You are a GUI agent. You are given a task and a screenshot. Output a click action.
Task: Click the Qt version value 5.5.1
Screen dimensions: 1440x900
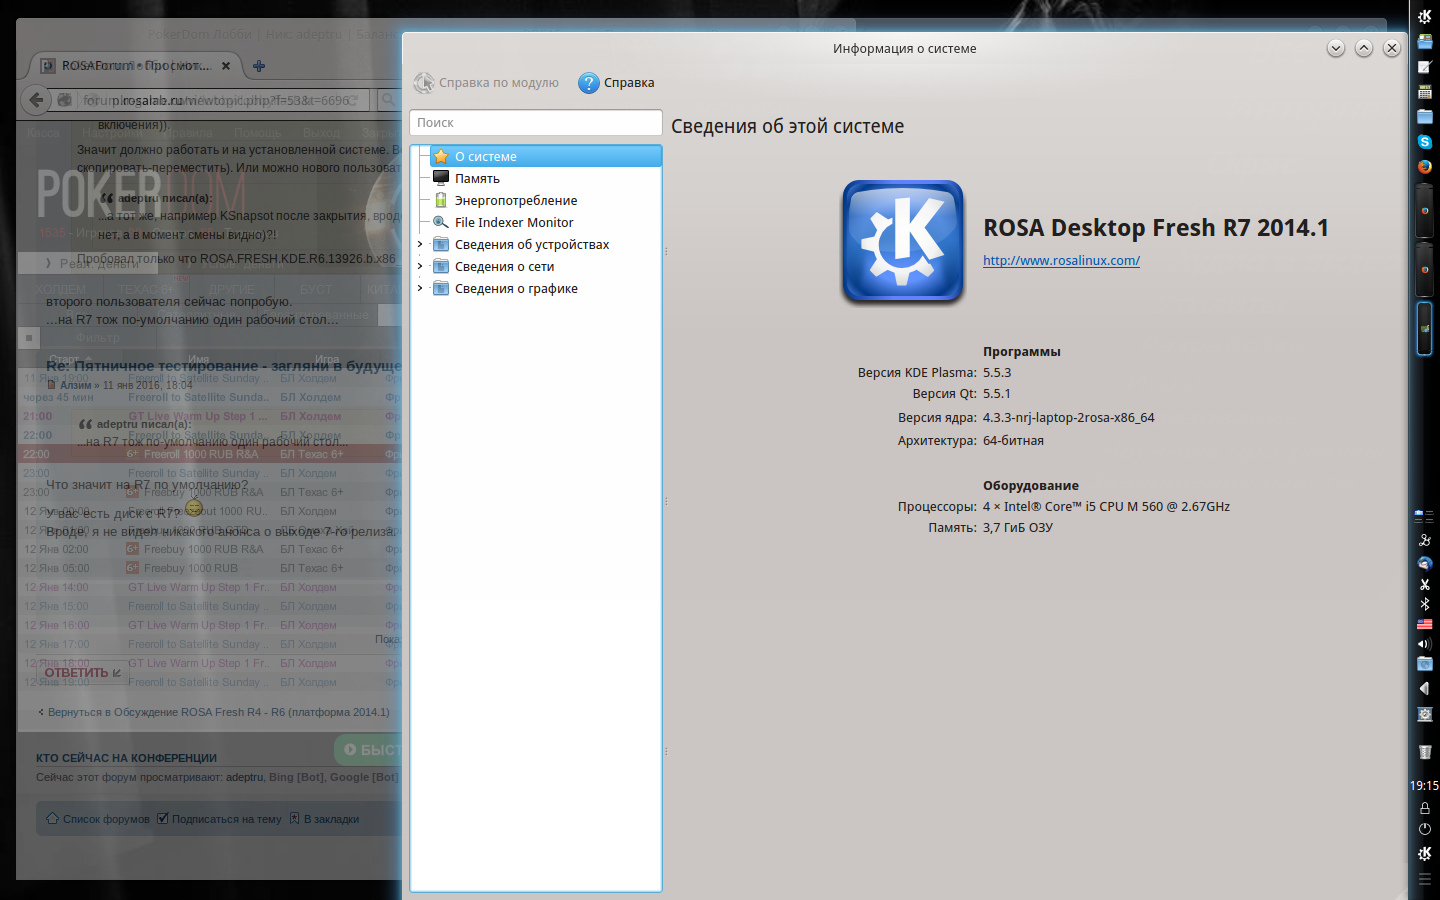(997, 394)
